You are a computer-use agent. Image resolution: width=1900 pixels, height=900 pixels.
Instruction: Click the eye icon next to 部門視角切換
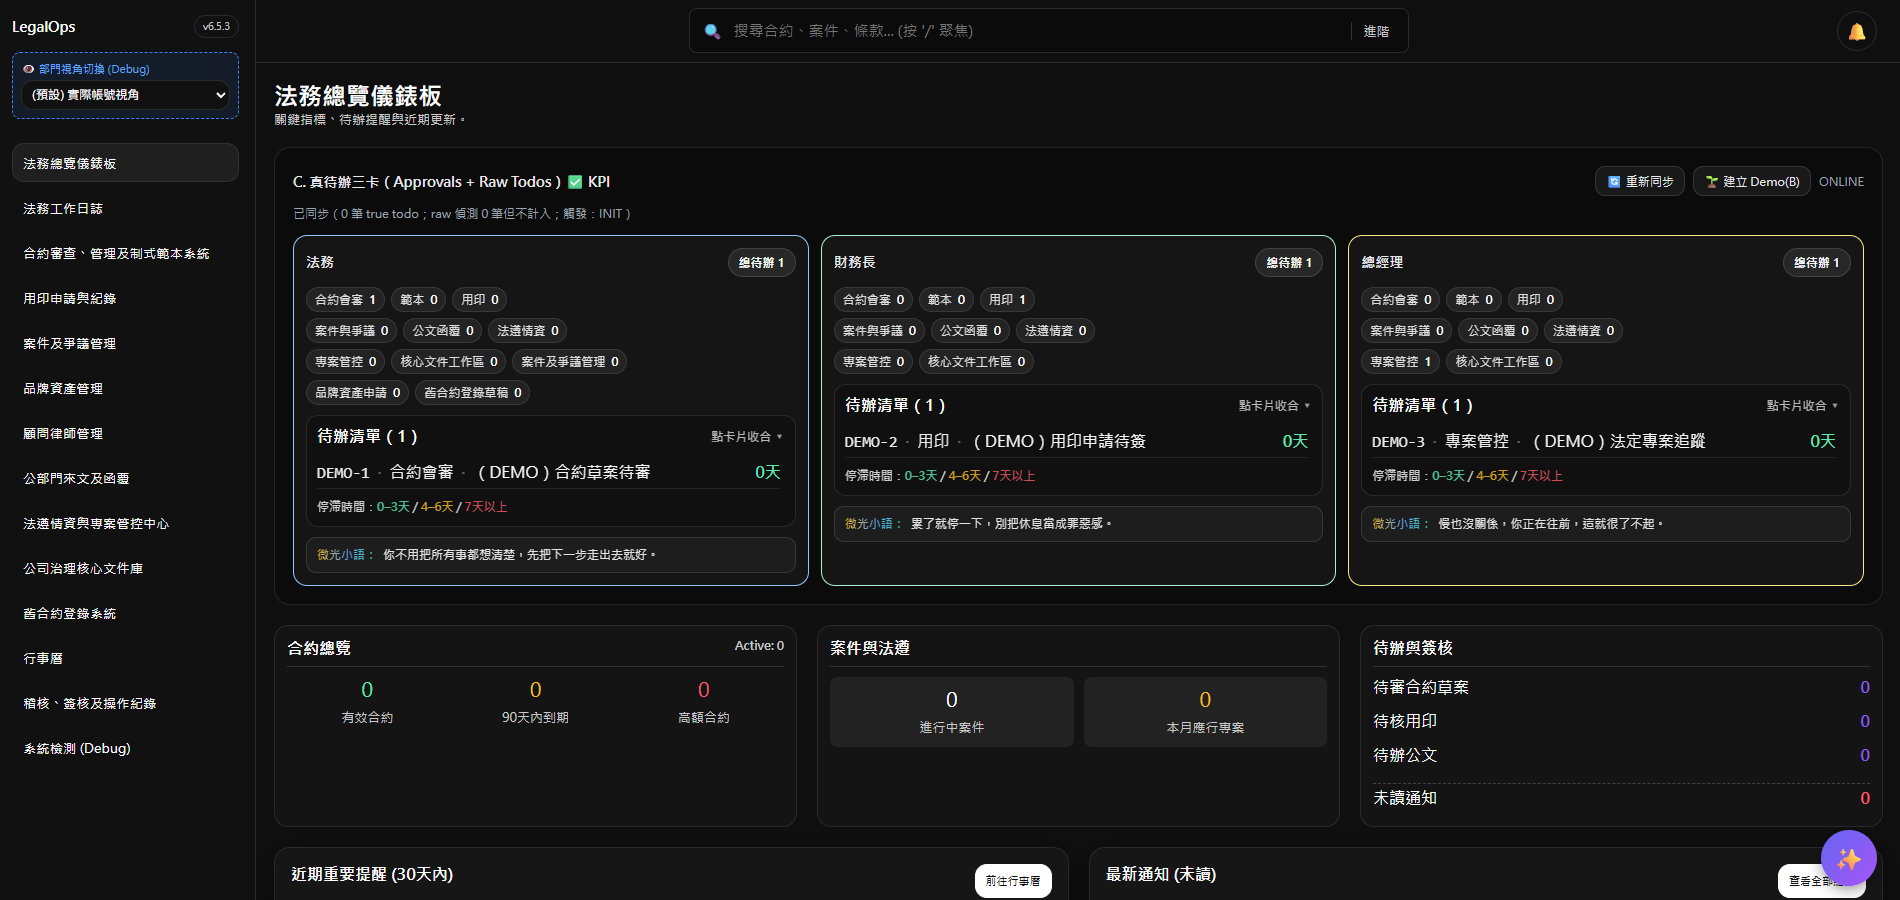pyautogui.click(x=28, y=69)
